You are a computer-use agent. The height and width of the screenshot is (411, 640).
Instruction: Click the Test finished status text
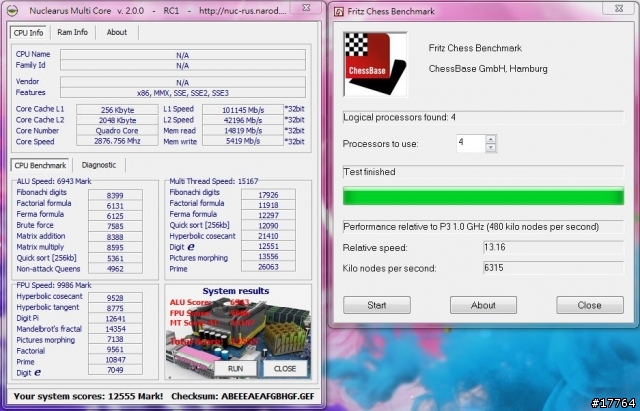coord(369,172)
